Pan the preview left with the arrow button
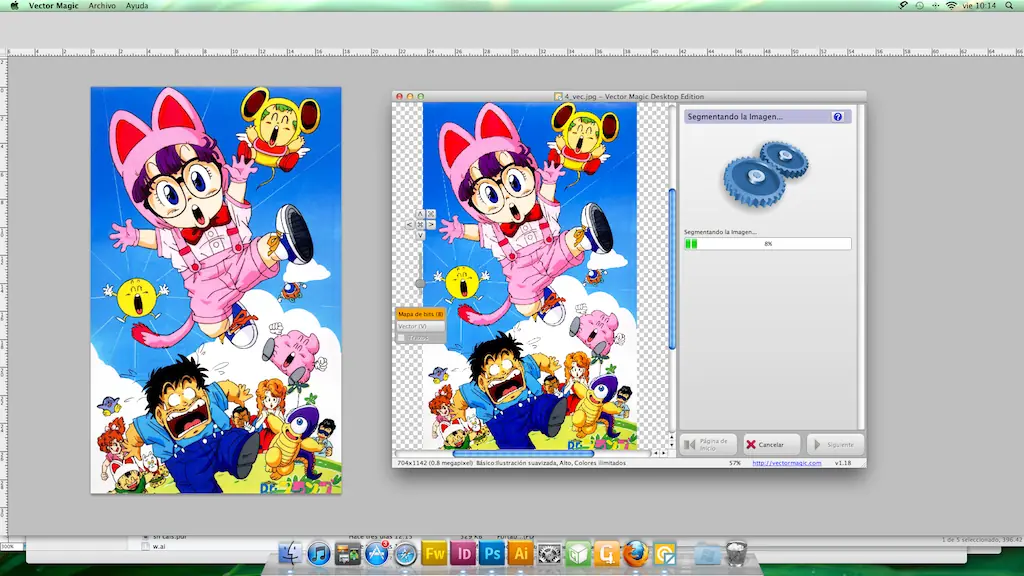1024x576 pixels. (x=409, y=225)
